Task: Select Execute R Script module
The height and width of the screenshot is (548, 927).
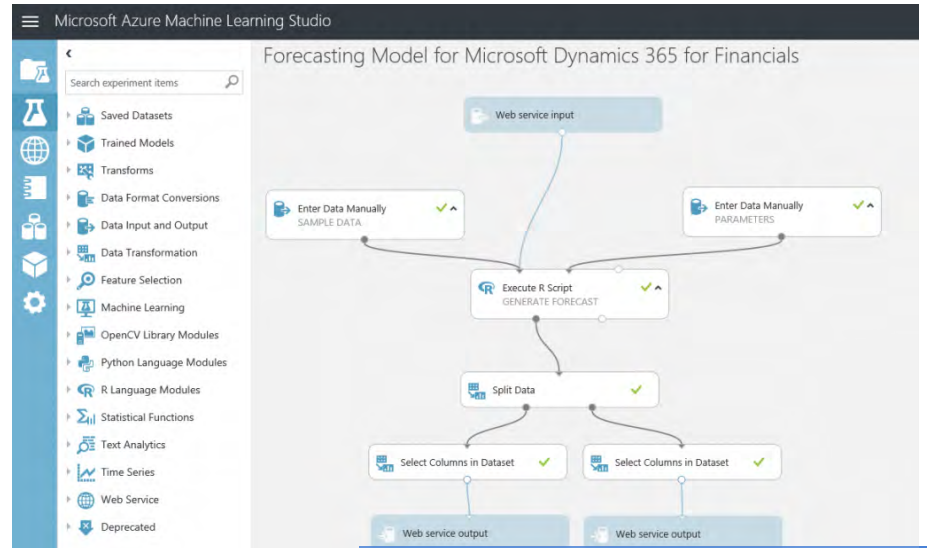Action: click(x=569, y=294)
